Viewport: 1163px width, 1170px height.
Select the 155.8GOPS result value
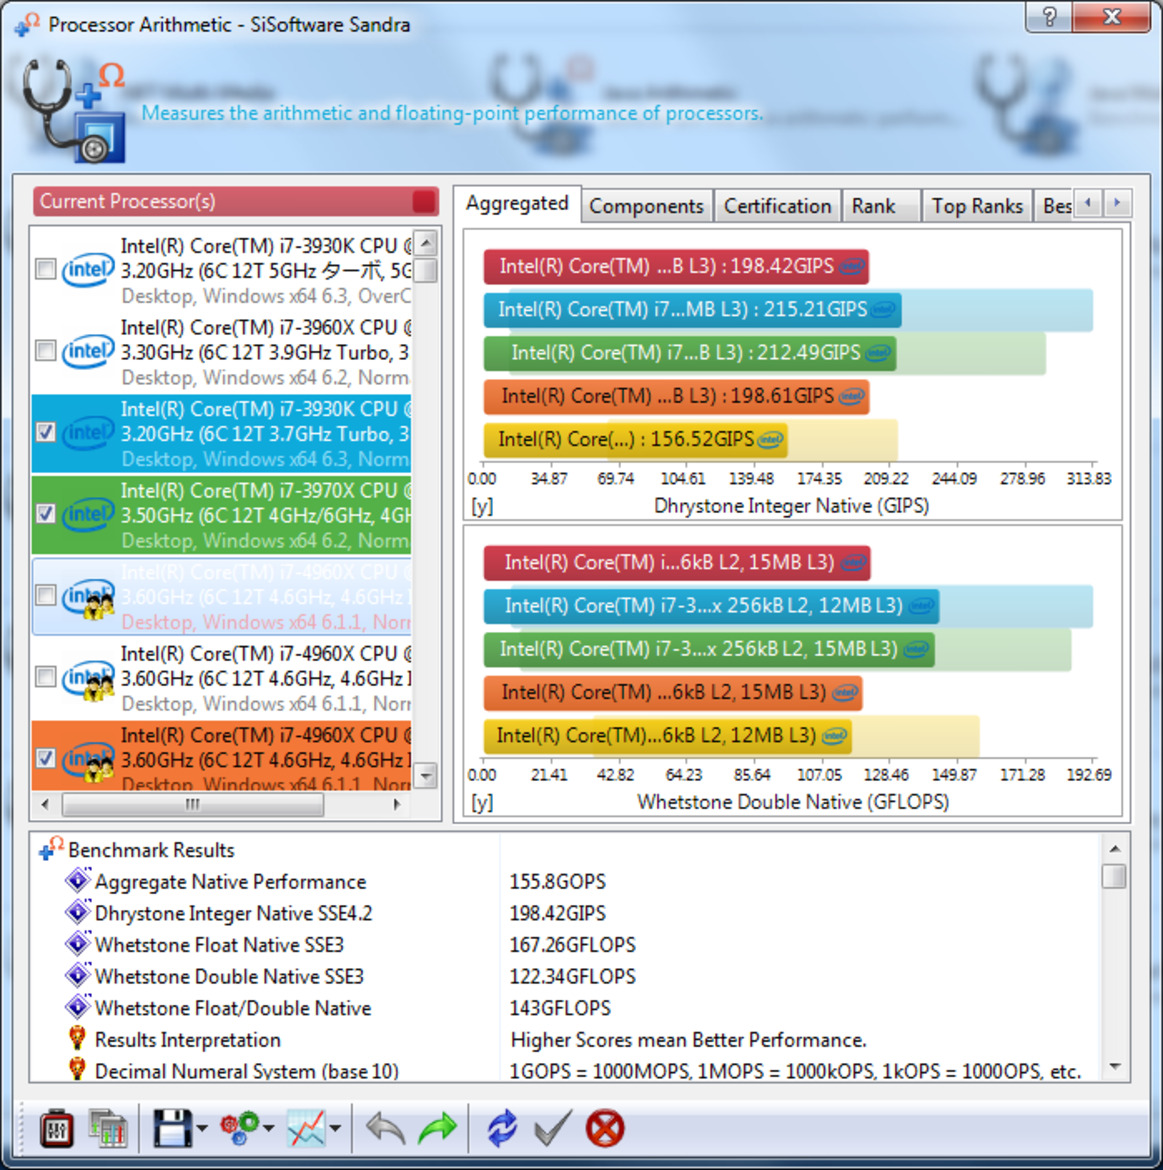click(557, 881)
